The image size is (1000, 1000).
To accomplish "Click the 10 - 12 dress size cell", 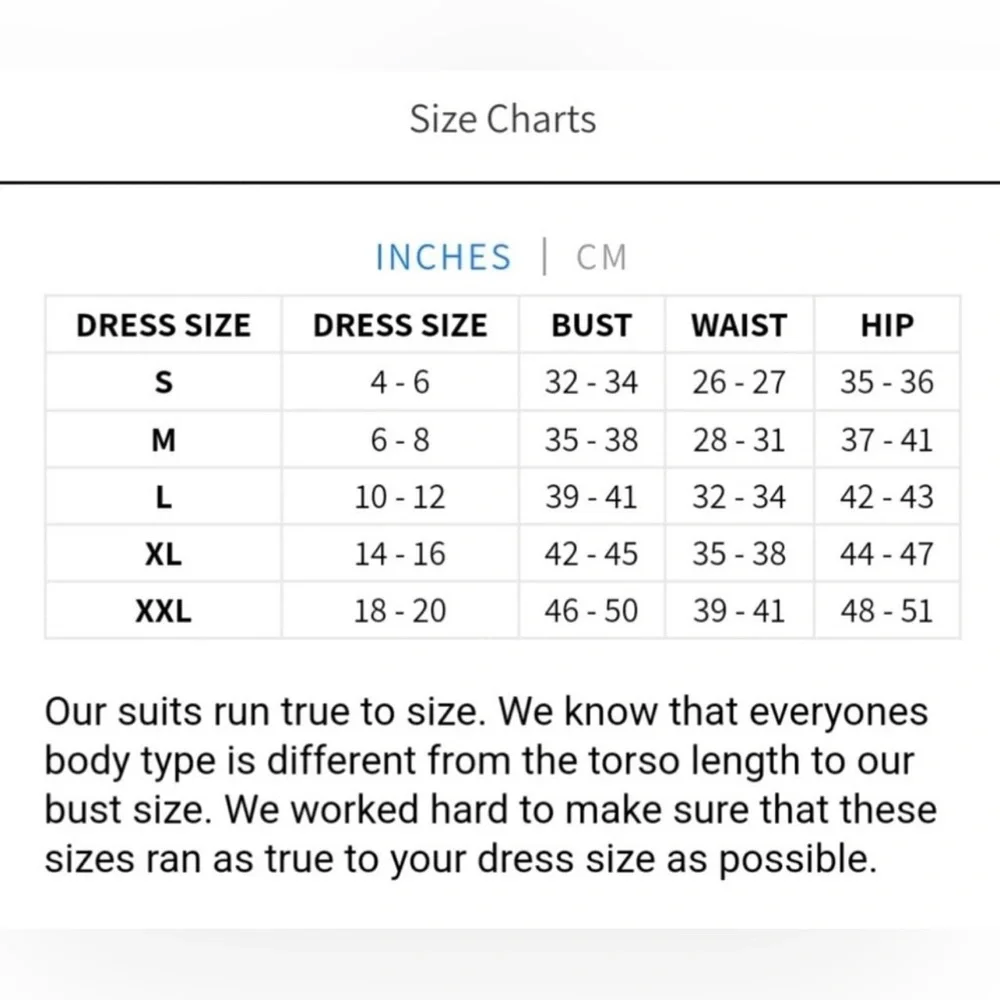I will click(400, 497).
